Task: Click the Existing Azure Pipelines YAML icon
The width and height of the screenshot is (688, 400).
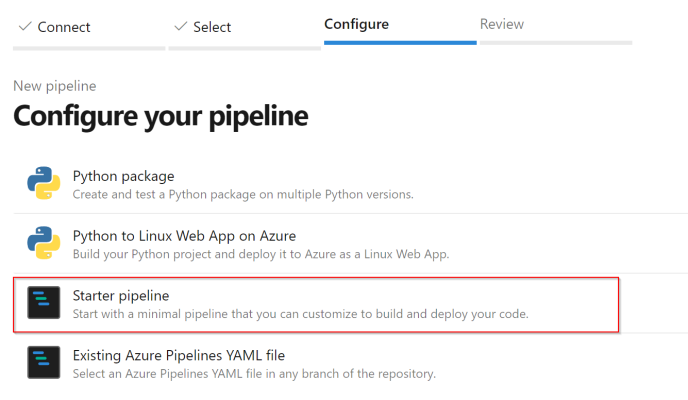Action: 43,364
